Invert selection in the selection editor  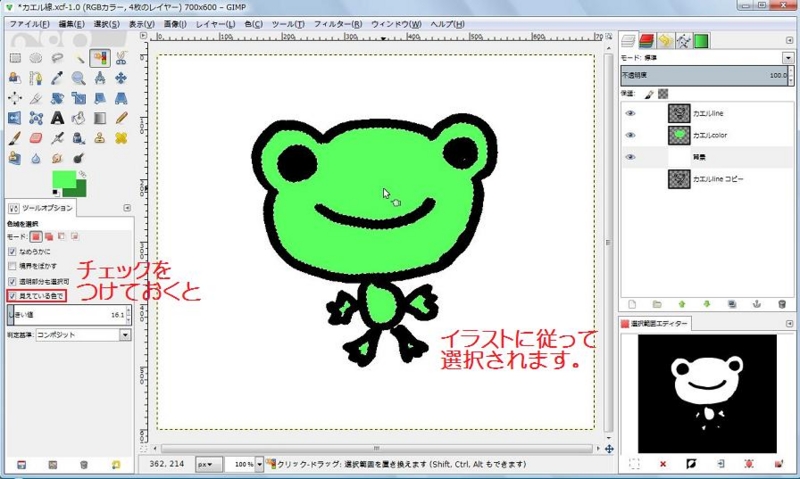pos(691,464)
